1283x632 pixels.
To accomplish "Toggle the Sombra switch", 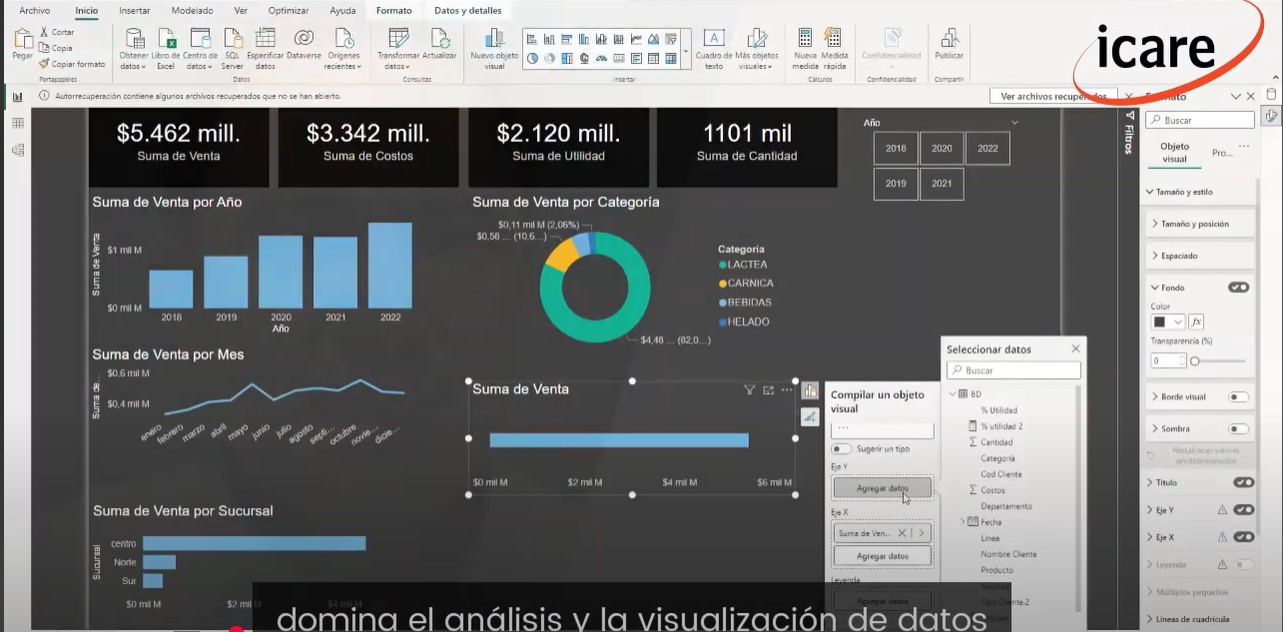I will [x=1238, y=429].
